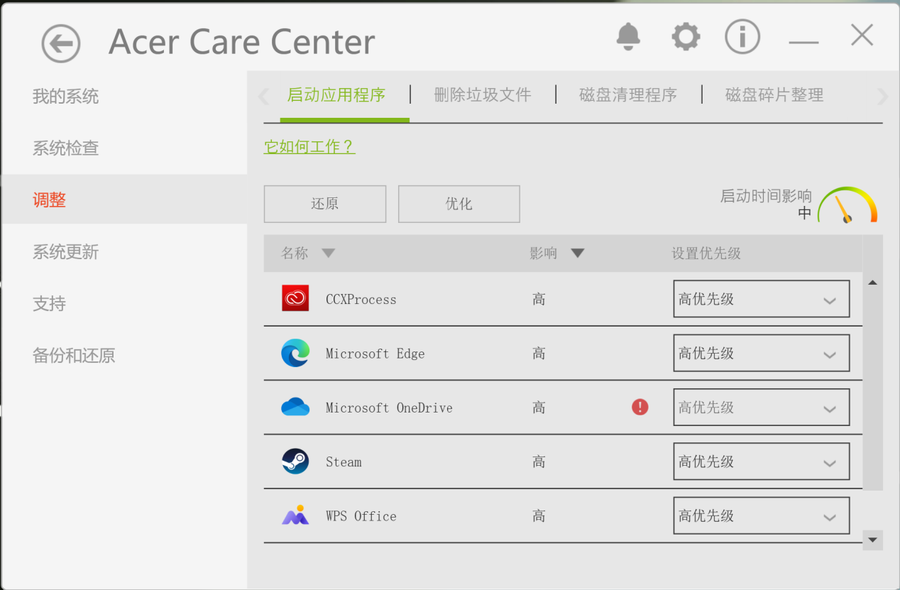Switch to the 磁盘清理程序 tab
900x590 pixels.
(628, 95)
